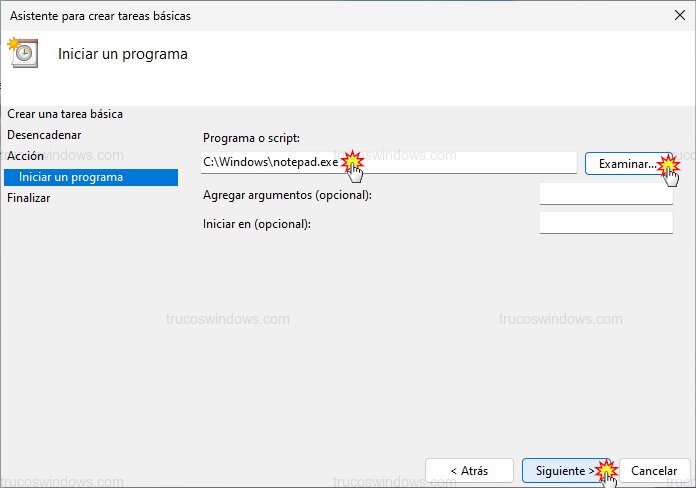
Task: Click the clock wizard icon in the header
Action: tap(23, 53)
